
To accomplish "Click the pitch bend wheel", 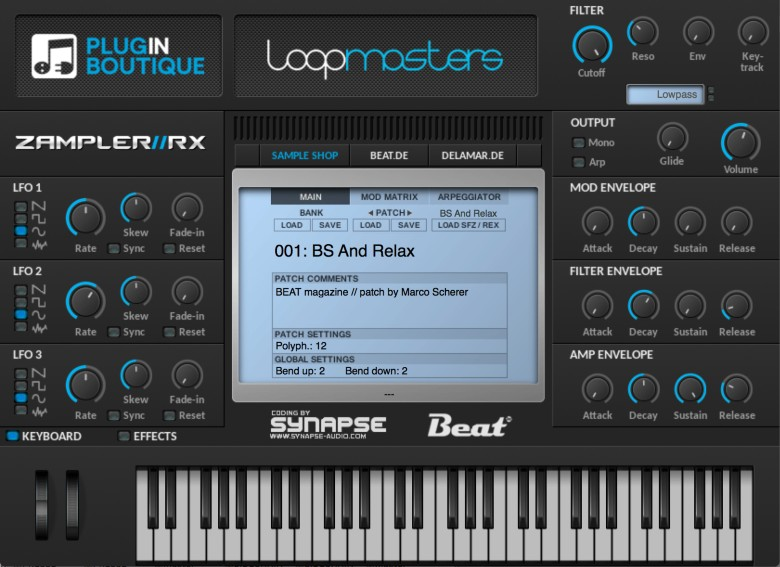I will (x=42, y=504).
